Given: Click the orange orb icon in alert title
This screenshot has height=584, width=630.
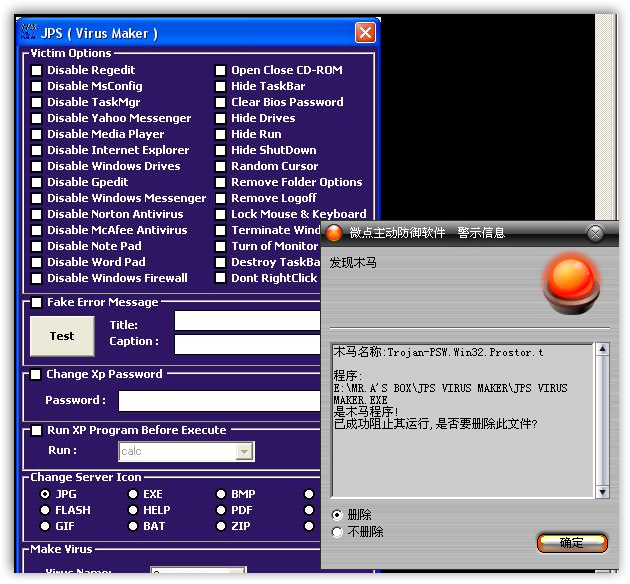Looking at the screenshot, I should pos(334,233).
